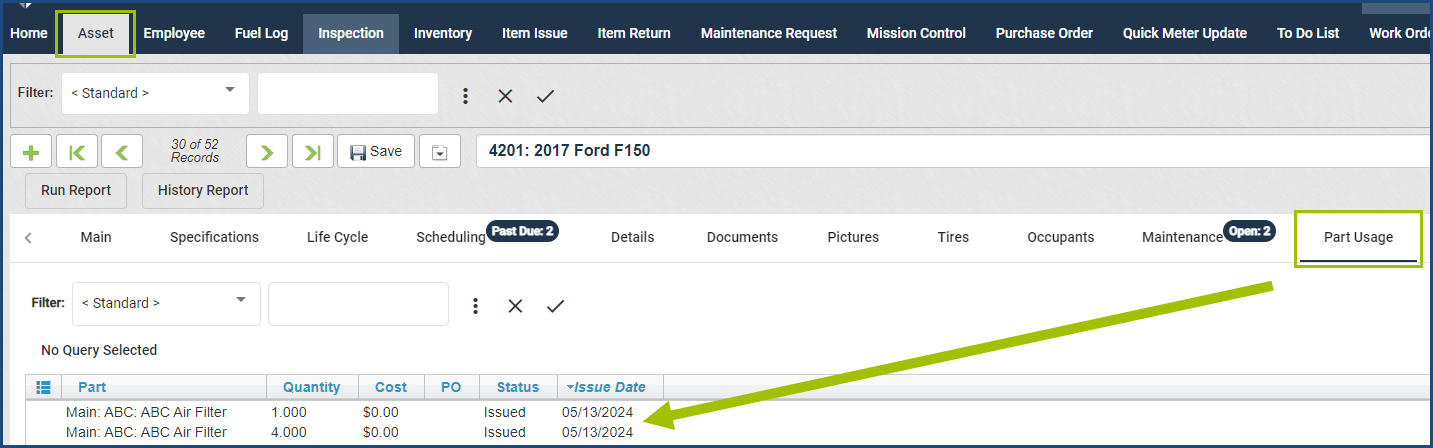Viewport: 1433px width, 448px height.
Task: Jump to the first asset record
Action: [x=77, y=152]
